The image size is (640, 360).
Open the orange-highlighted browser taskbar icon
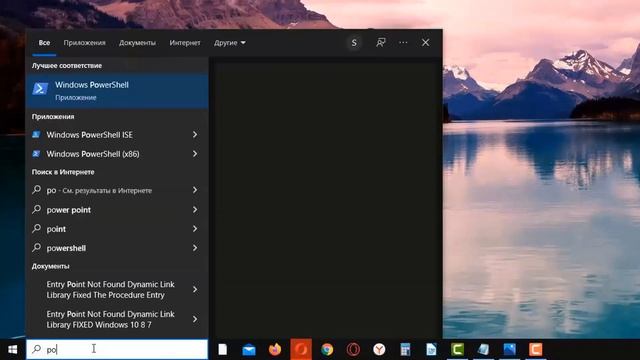(301, 349)
